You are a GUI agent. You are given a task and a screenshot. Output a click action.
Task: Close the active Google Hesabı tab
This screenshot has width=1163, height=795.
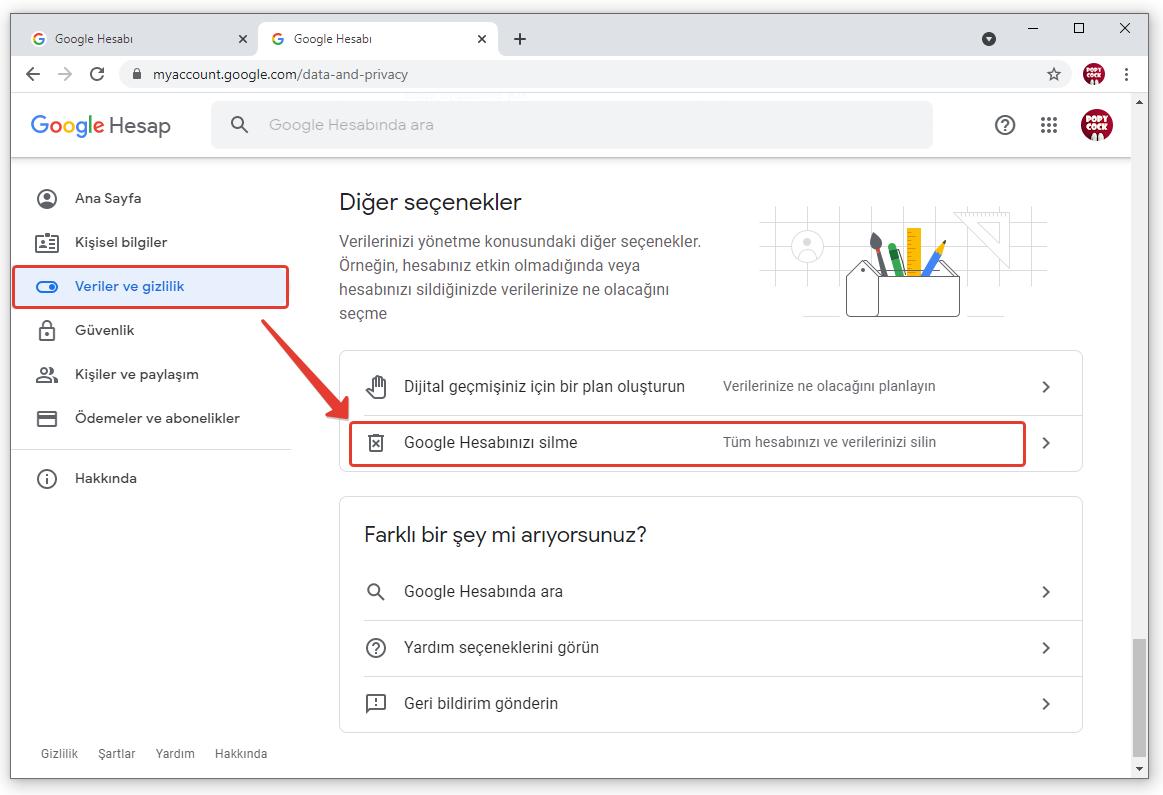tap(481, 39)
